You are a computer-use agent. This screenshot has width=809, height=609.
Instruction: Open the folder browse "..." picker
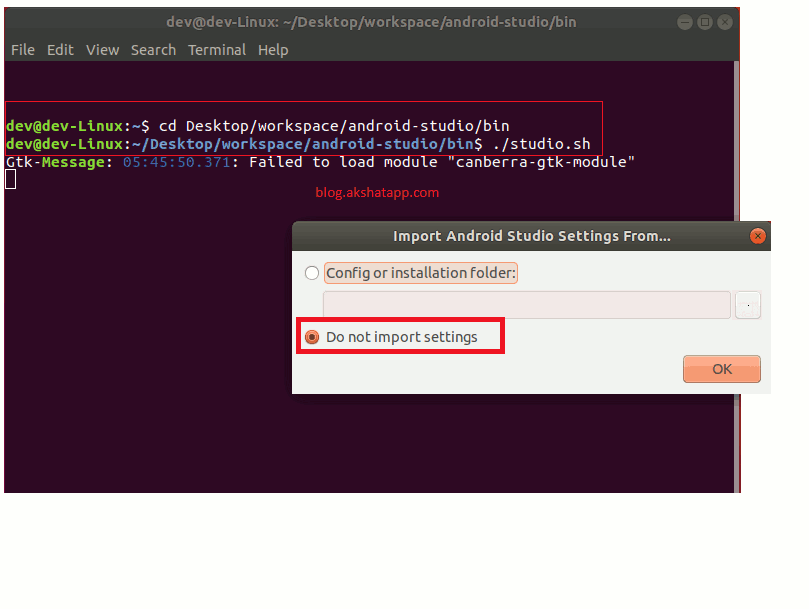747,305
